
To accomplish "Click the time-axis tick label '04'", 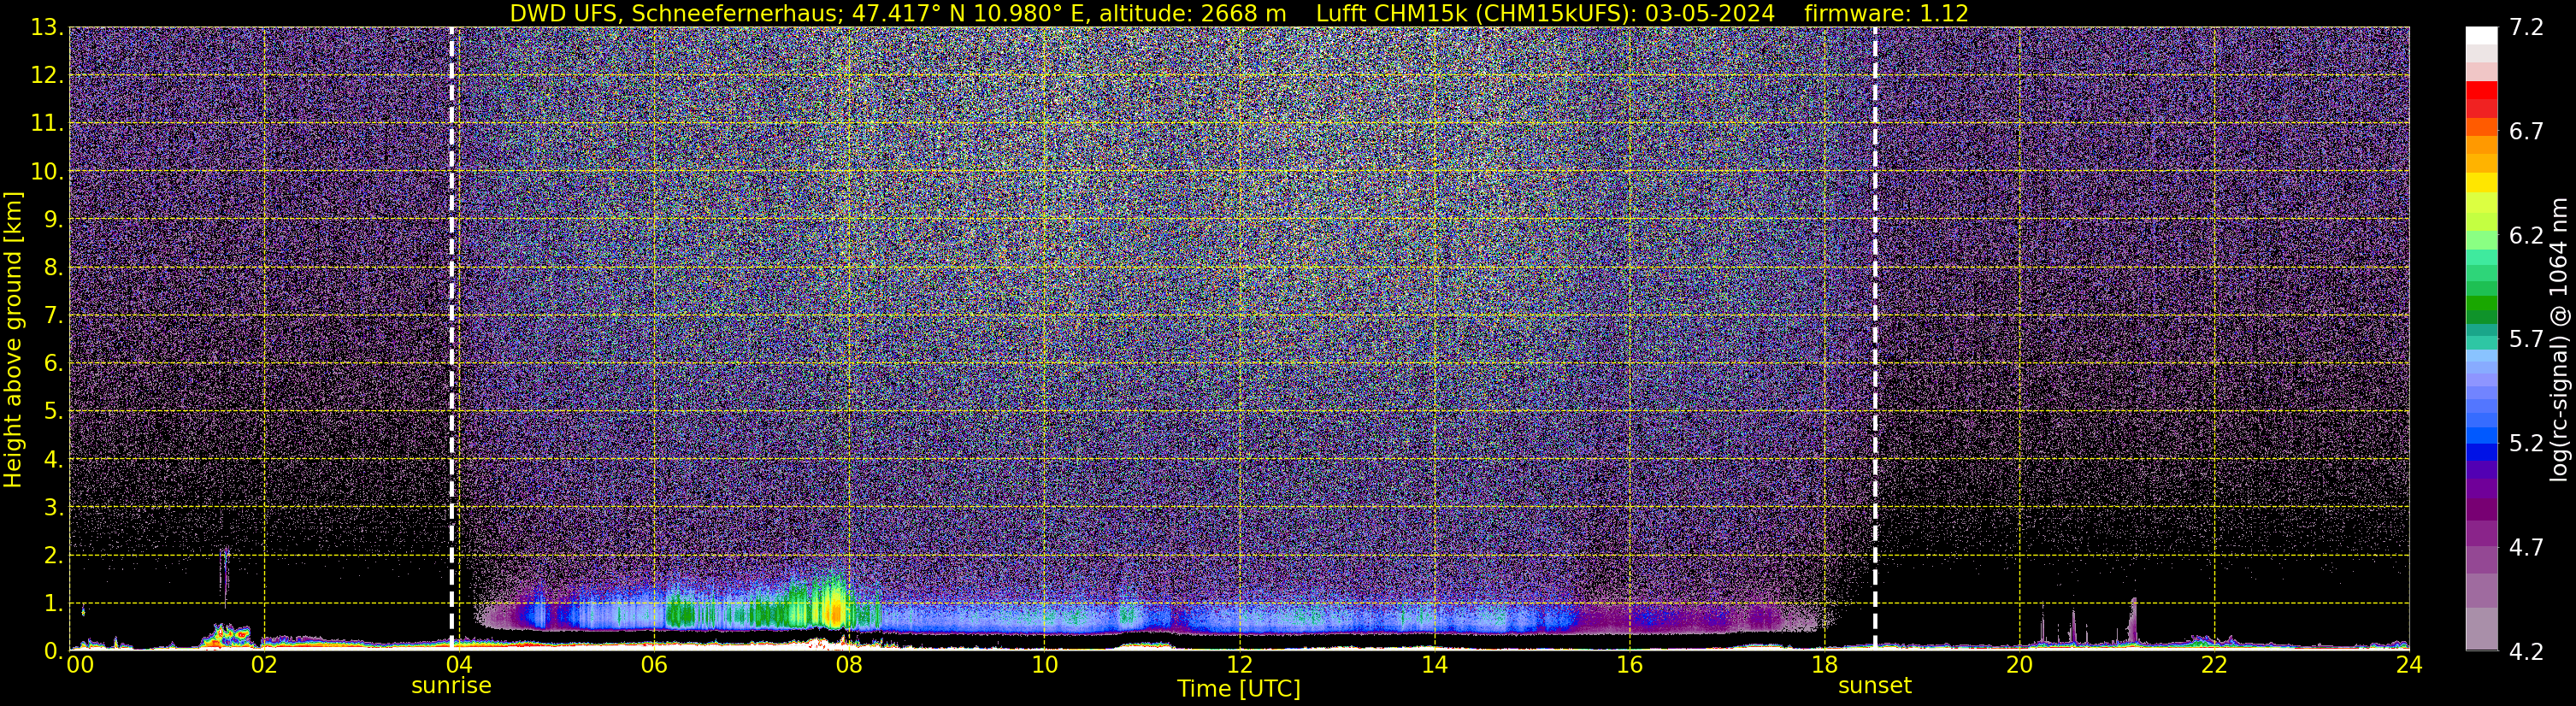I will coord(458,665).
